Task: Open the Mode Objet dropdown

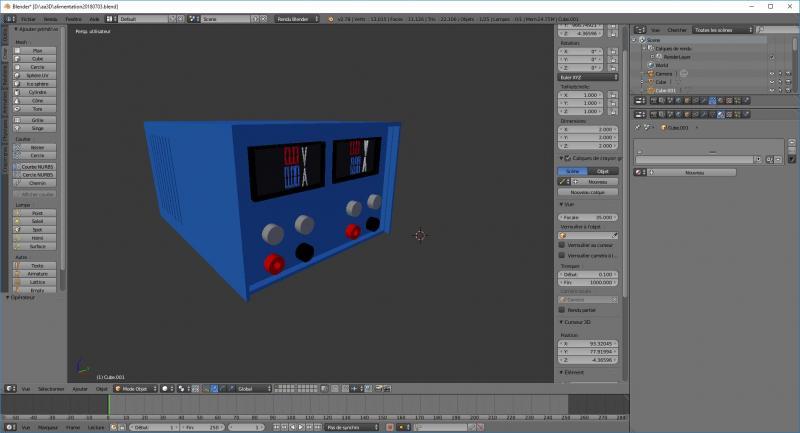Action: 134,388
